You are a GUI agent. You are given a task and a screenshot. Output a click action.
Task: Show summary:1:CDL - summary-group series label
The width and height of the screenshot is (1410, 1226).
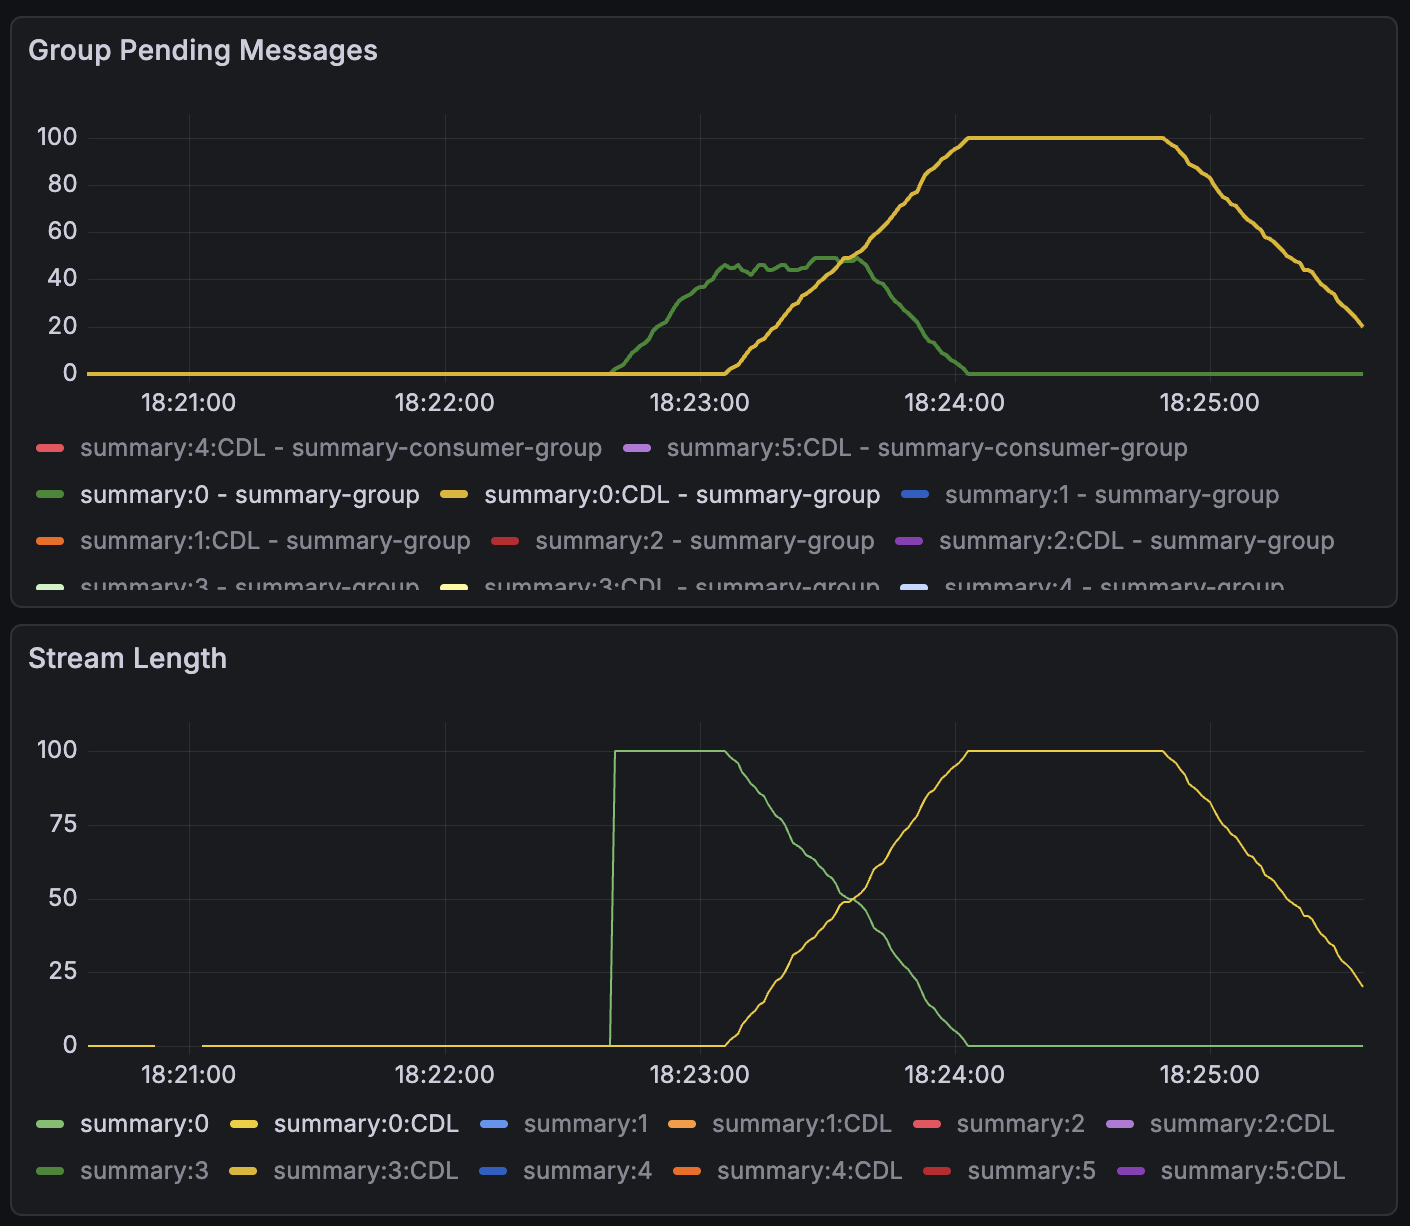[x=275, y=541]
